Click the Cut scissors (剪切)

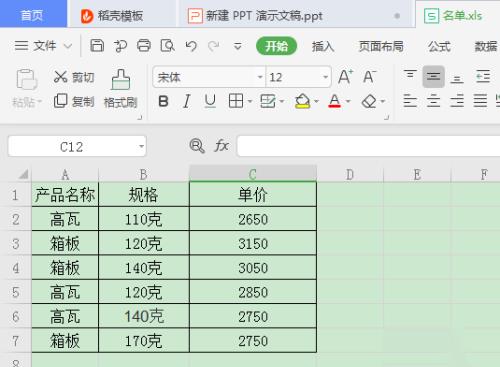[74, 77]
